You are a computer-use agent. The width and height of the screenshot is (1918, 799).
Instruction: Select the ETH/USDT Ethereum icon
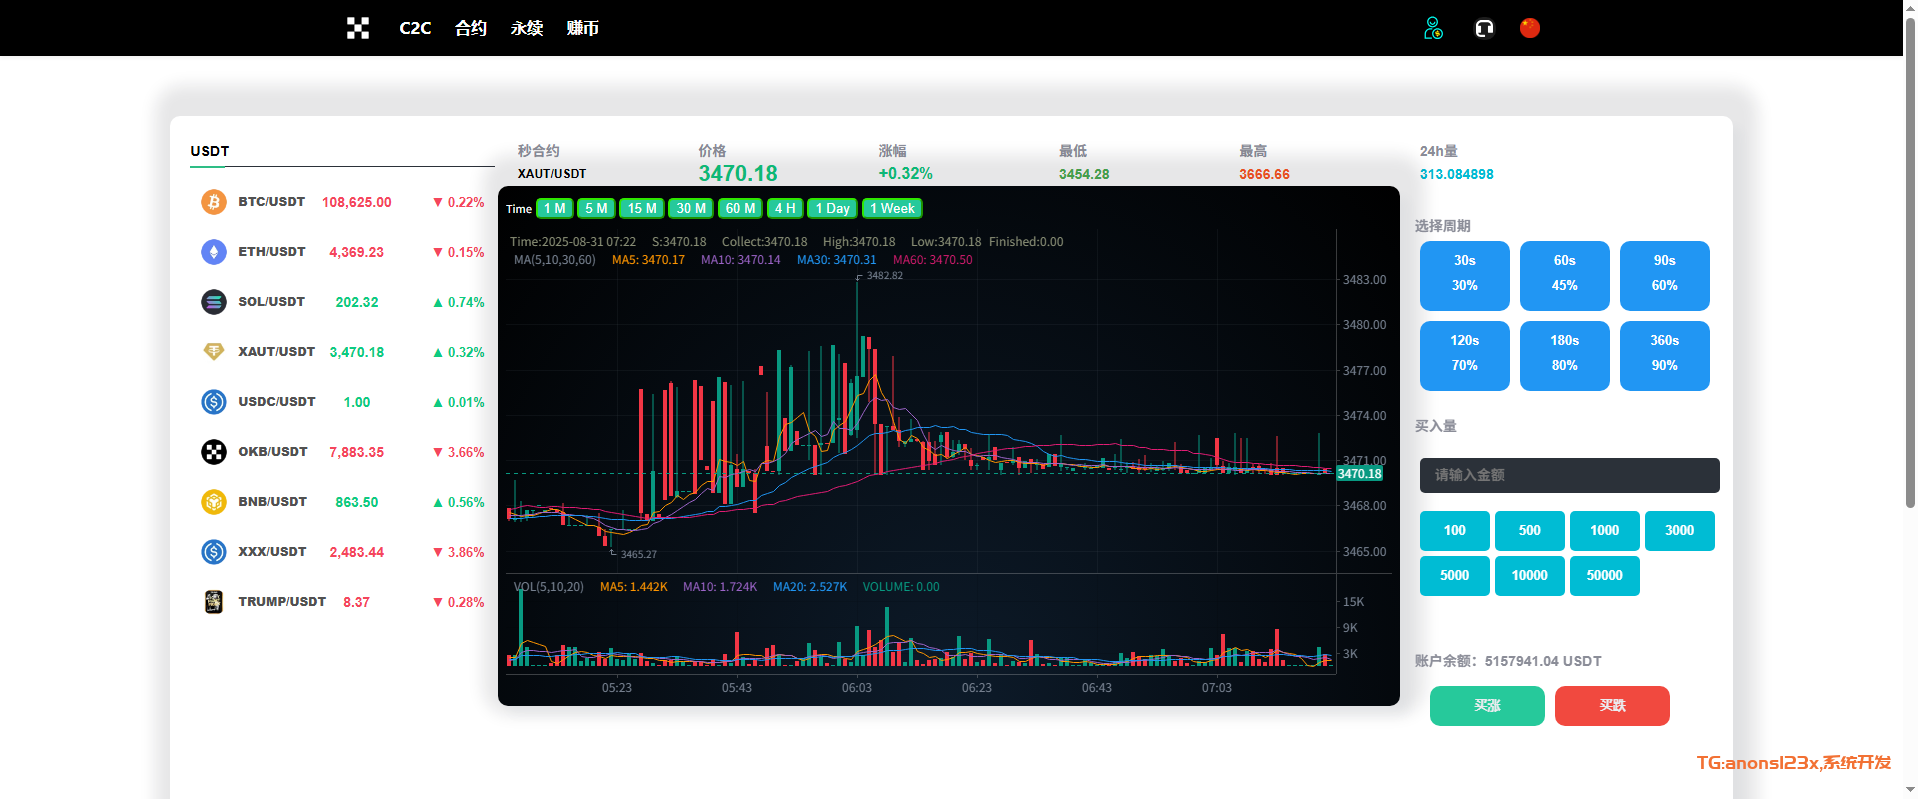point(214,252)
